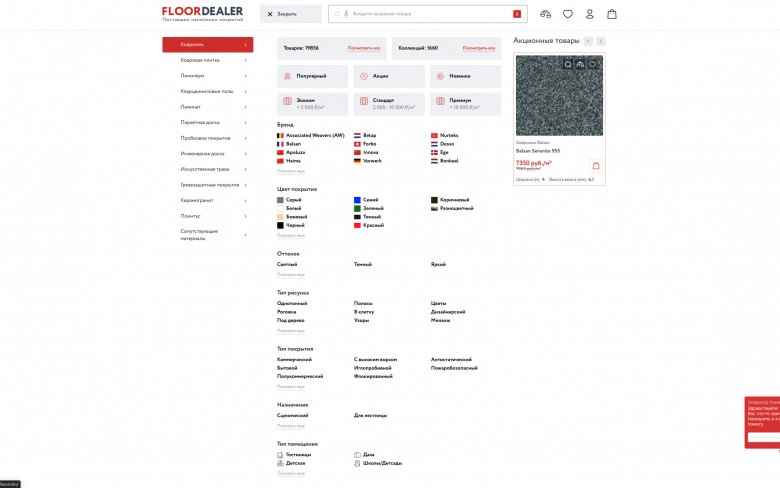
Task: Select the Гостиницы room type icon
Action: [280, 455]
